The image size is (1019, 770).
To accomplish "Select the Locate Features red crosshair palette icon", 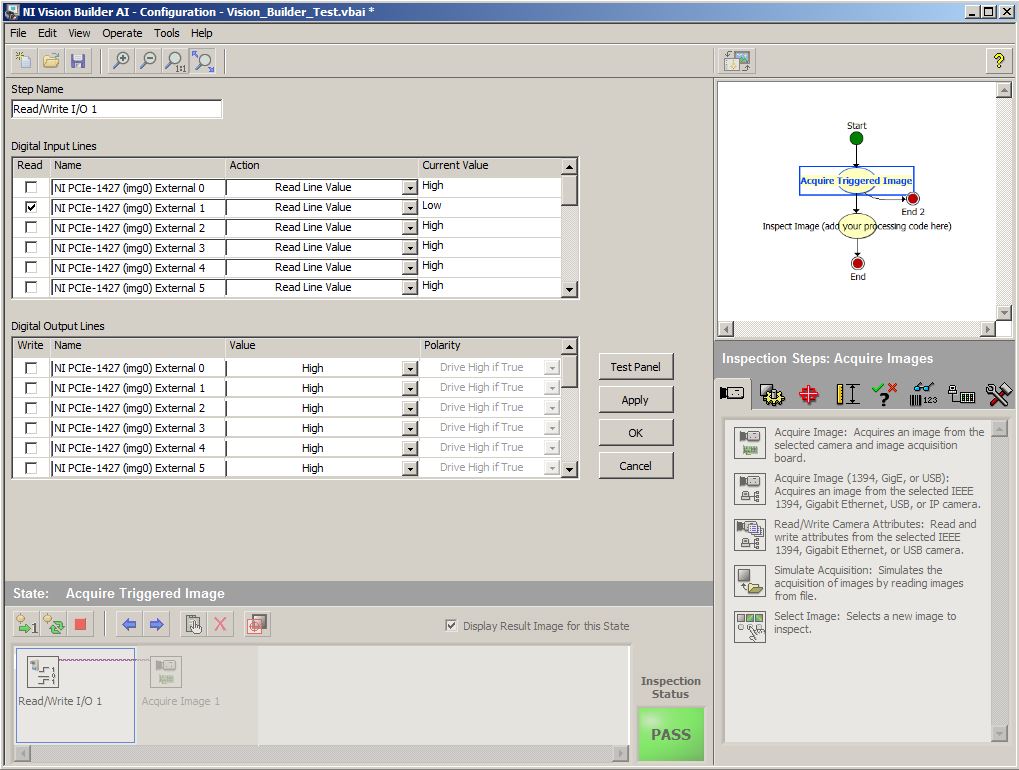I will point(809,394).
